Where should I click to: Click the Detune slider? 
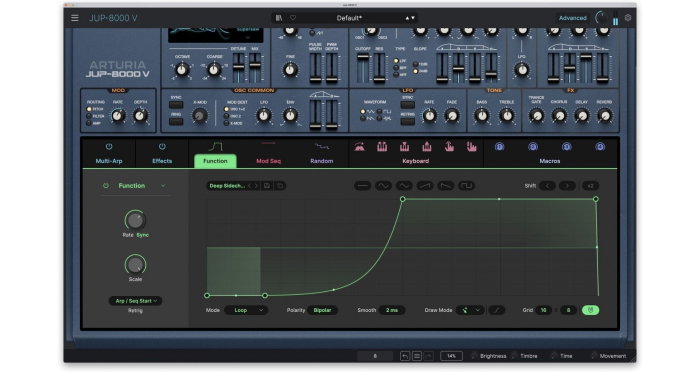pyautogui.click(x=239, y=67)
